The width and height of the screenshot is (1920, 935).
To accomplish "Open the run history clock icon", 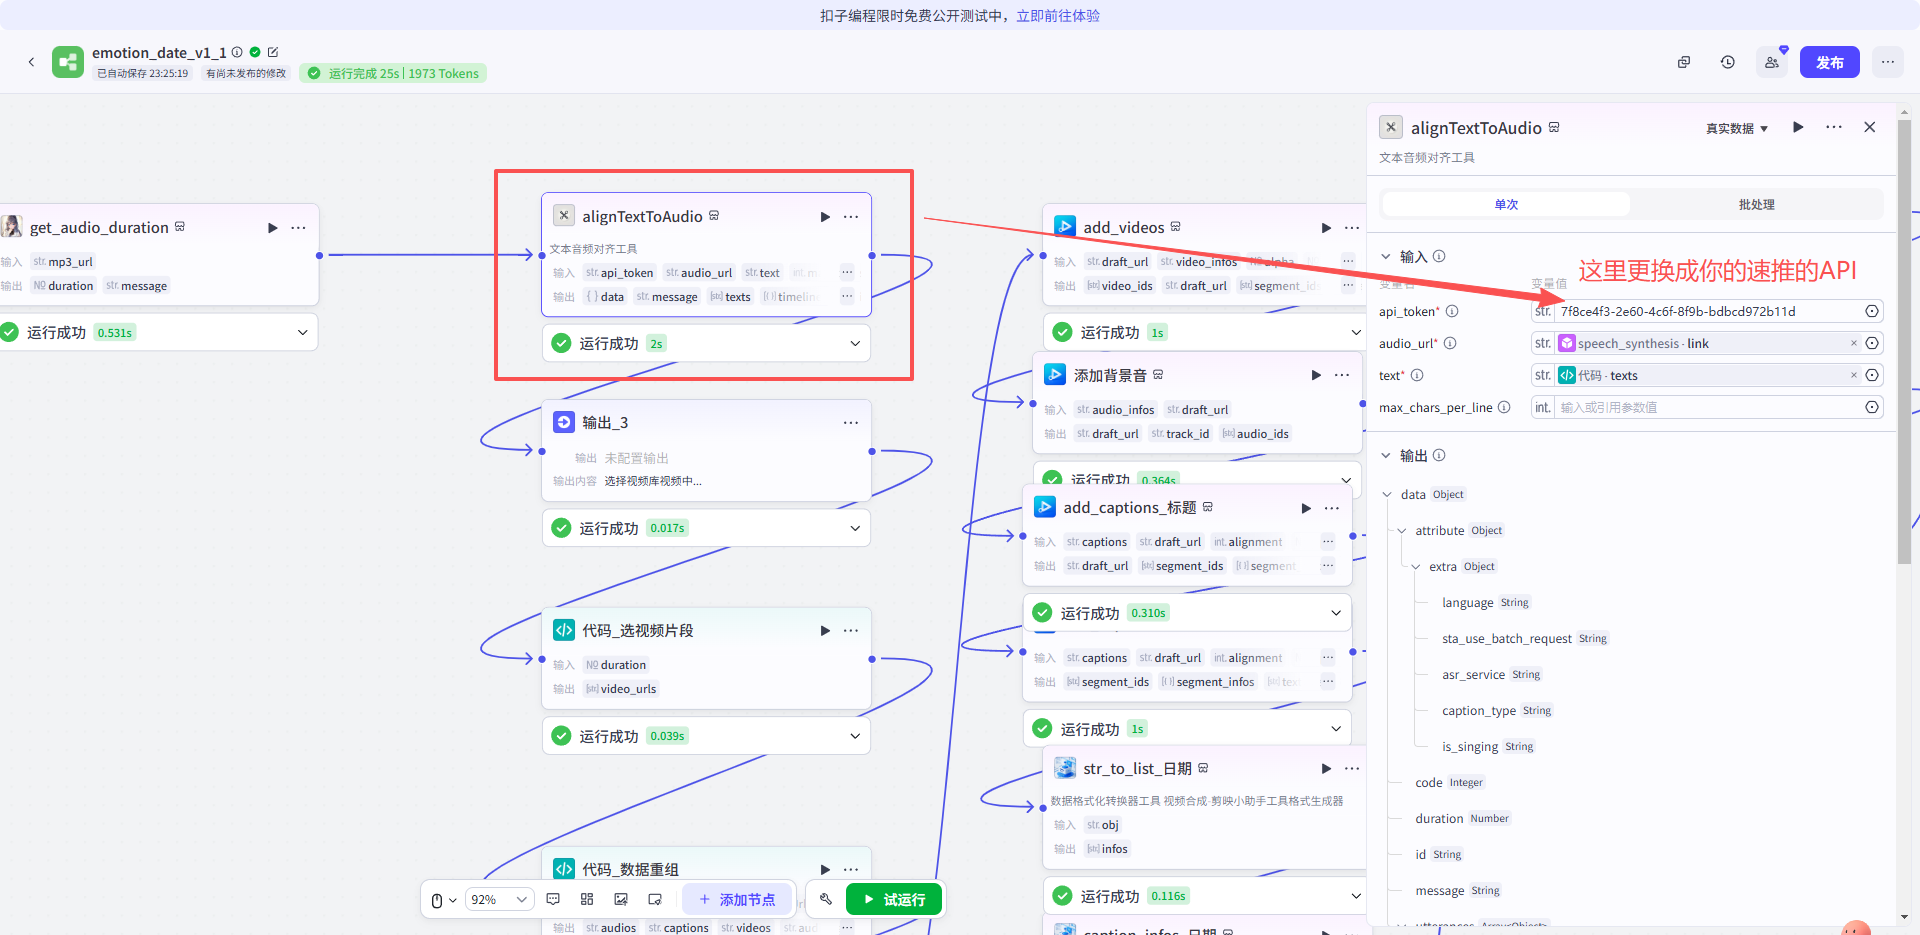I will pyautogui.click(x=1727, y=62).
